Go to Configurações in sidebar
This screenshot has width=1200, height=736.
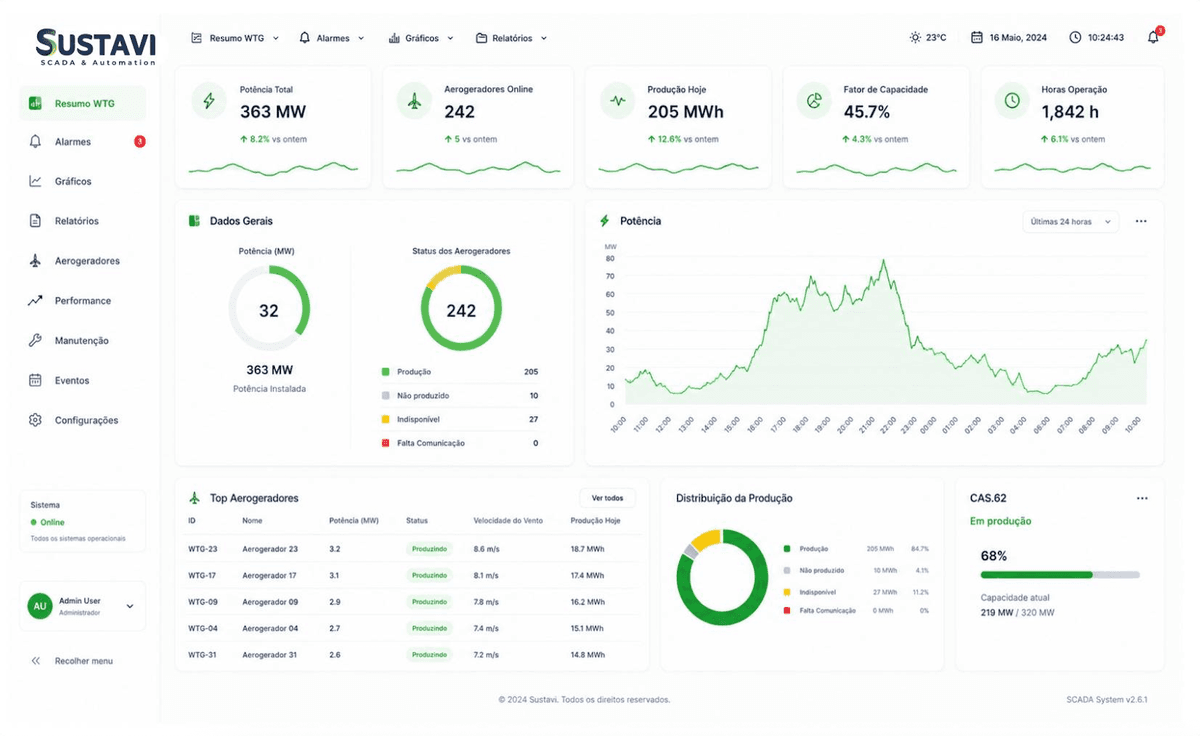pos(82,421)
